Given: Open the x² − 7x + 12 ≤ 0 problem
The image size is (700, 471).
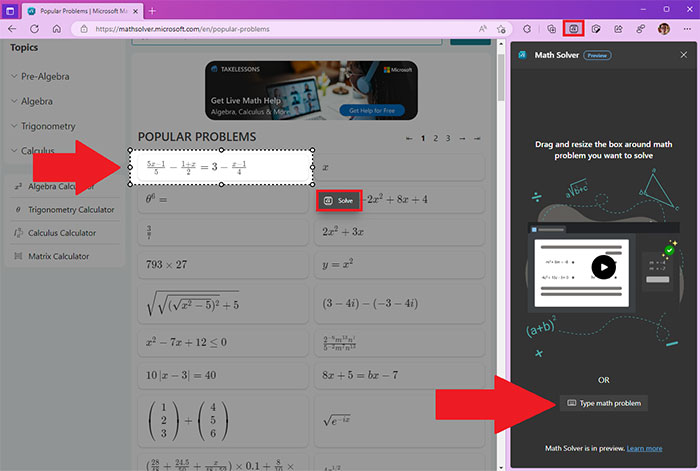Looking at the screenshot, I should (222, 342).
